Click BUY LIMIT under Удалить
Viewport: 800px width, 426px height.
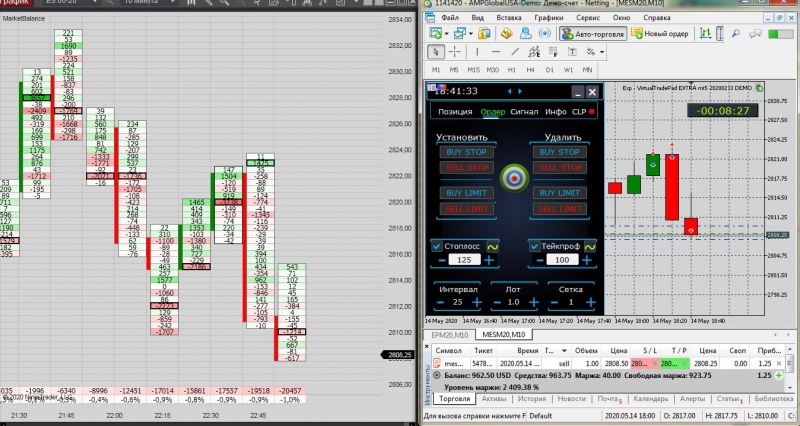(559, 193)
